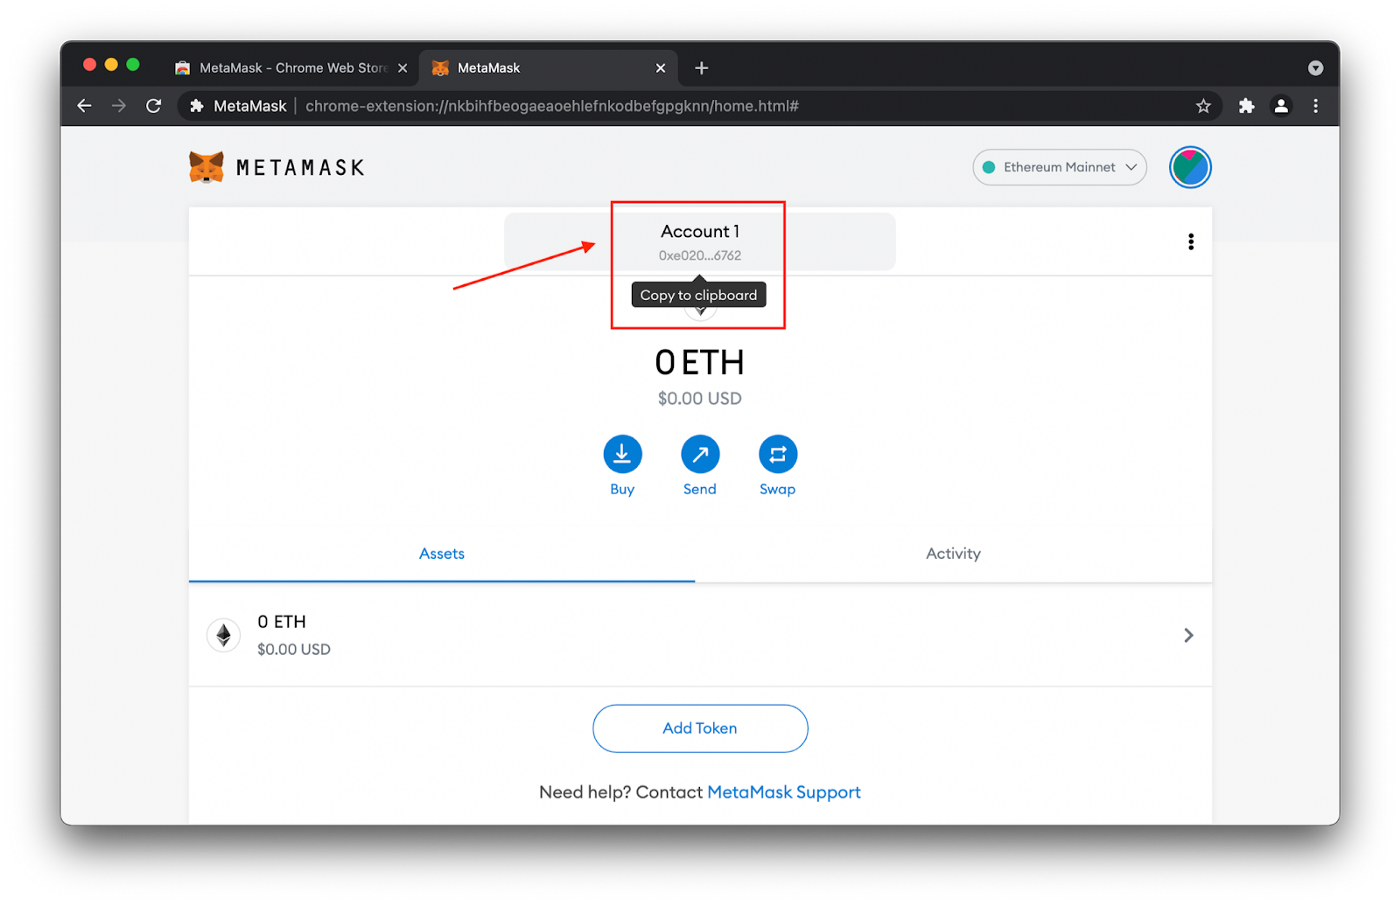Open a new browser tab

tap(701, 68)
